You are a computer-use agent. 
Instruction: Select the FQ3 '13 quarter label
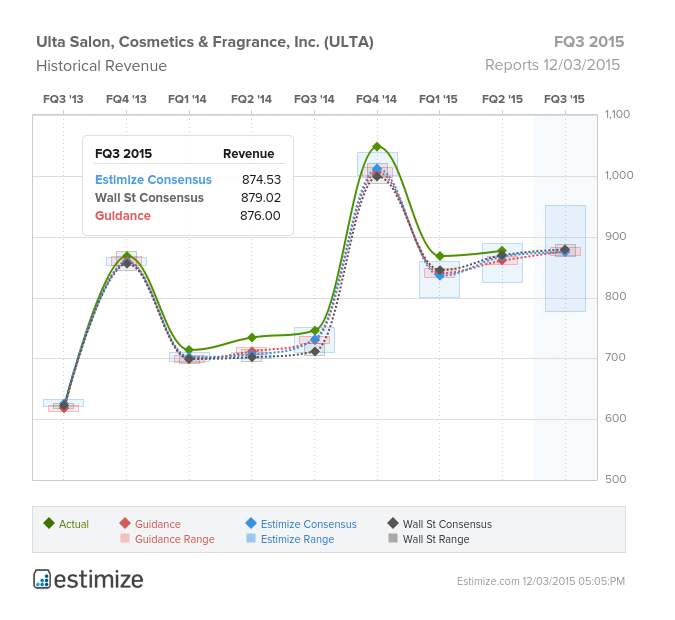[63, 99]
